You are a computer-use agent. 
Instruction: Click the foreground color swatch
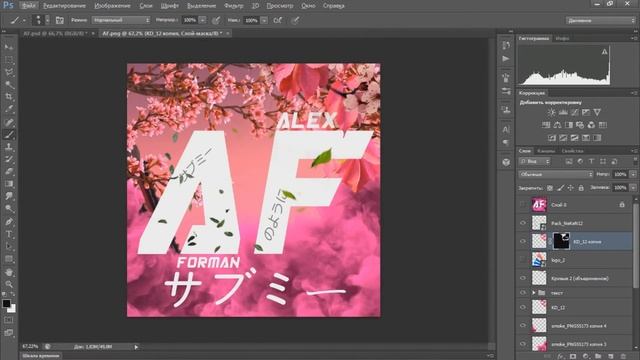[x=6, y=304]
